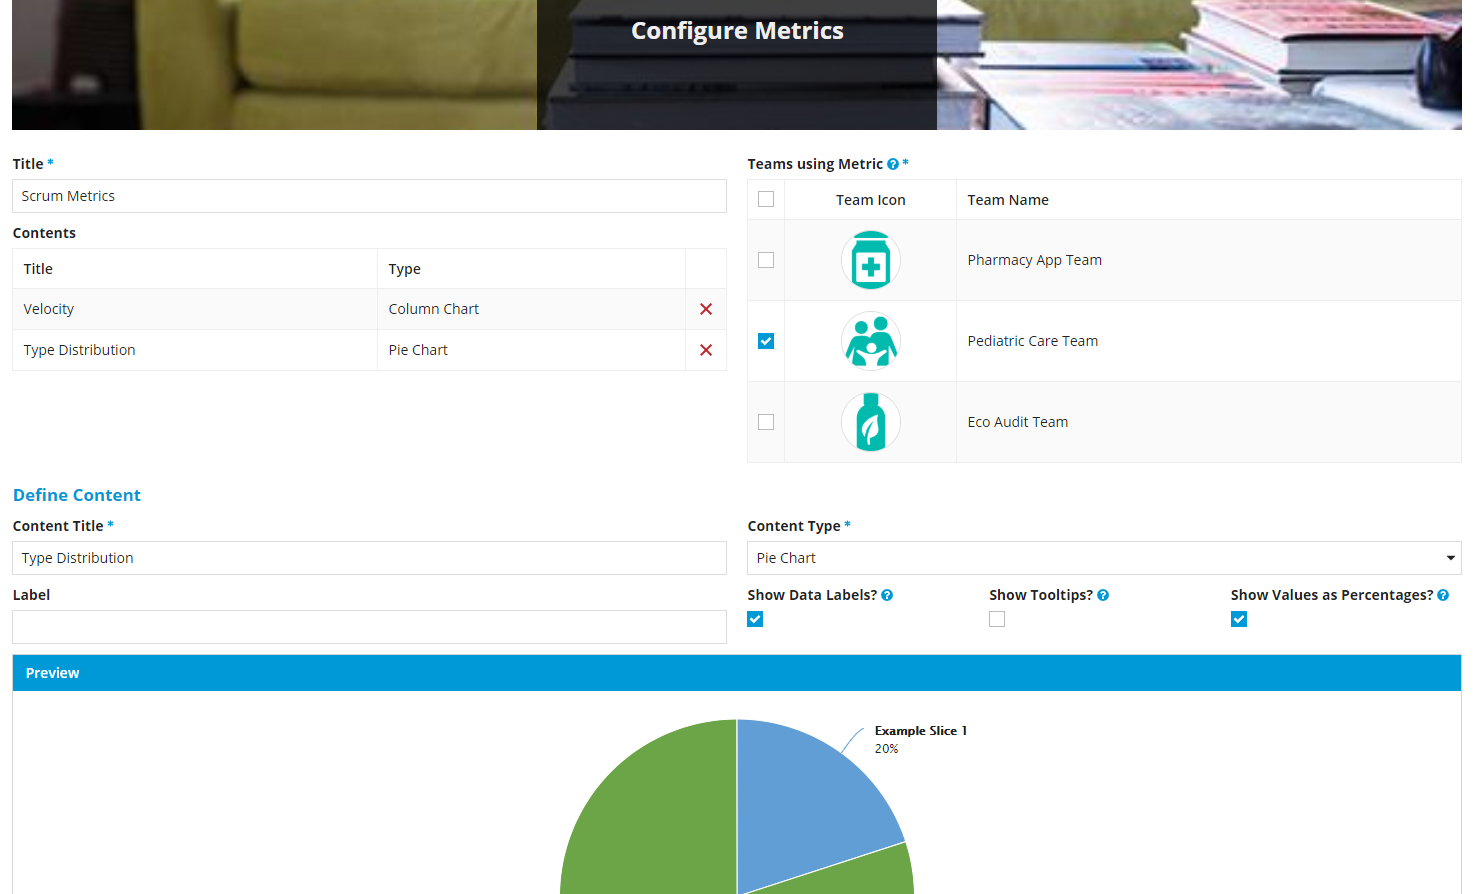Remove the Velocity row with red X

point(706,309)
